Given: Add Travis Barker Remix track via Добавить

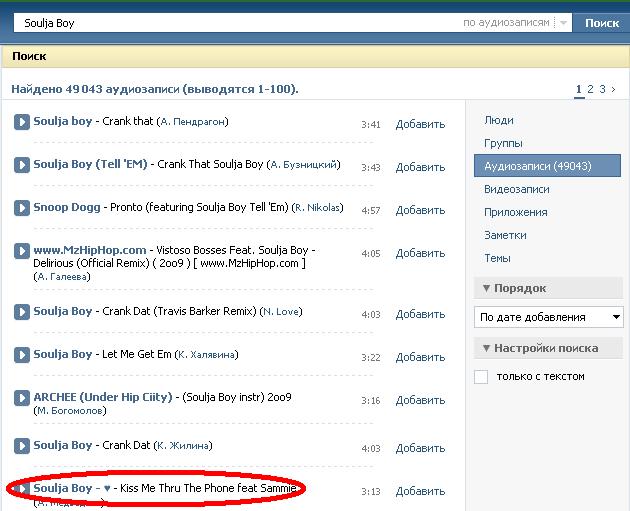Looking at the screenshot, I should [x=420, y=315].
